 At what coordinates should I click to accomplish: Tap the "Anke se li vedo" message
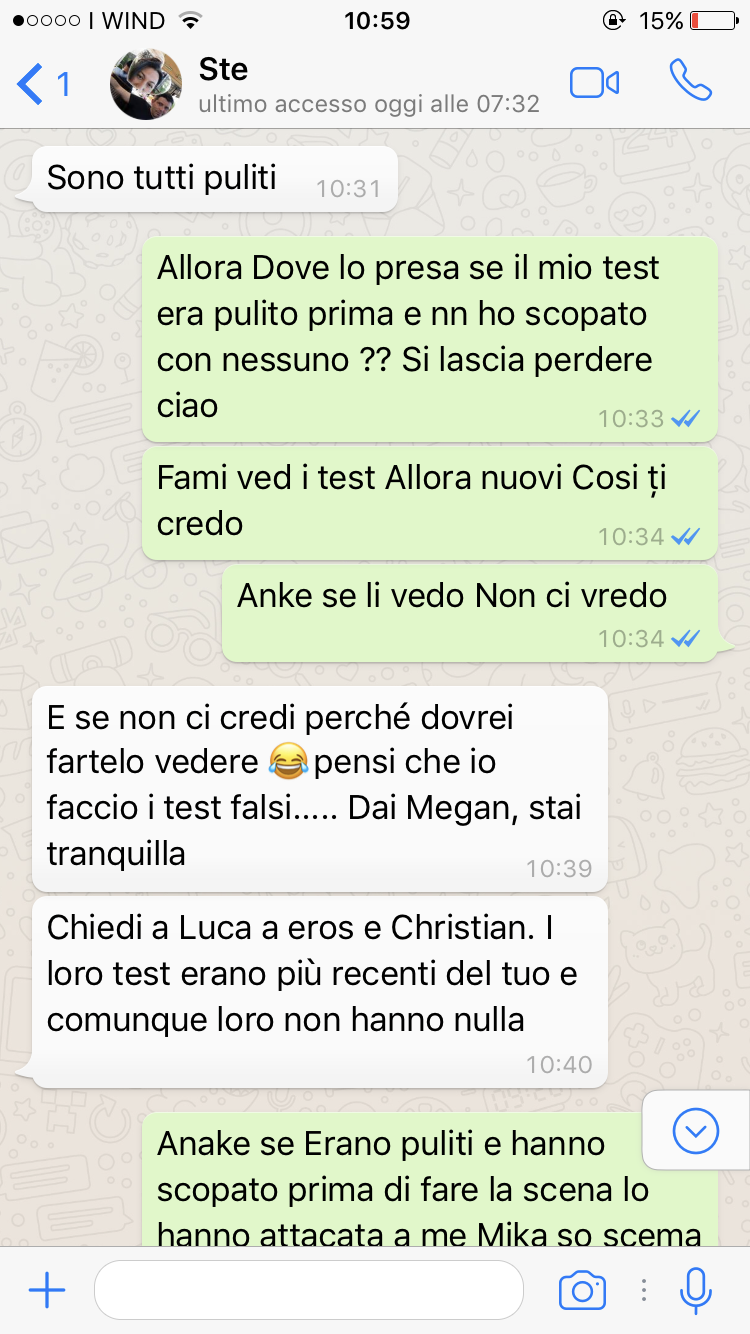click(470, 612)
